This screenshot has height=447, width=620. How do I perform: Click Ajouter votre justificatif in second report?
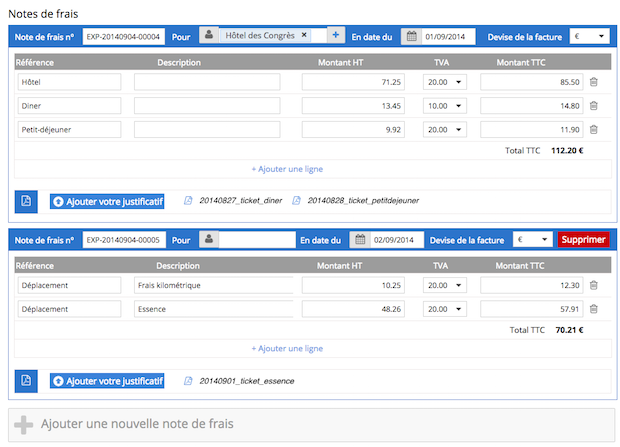pyautogui.click(x=106, y=381)
